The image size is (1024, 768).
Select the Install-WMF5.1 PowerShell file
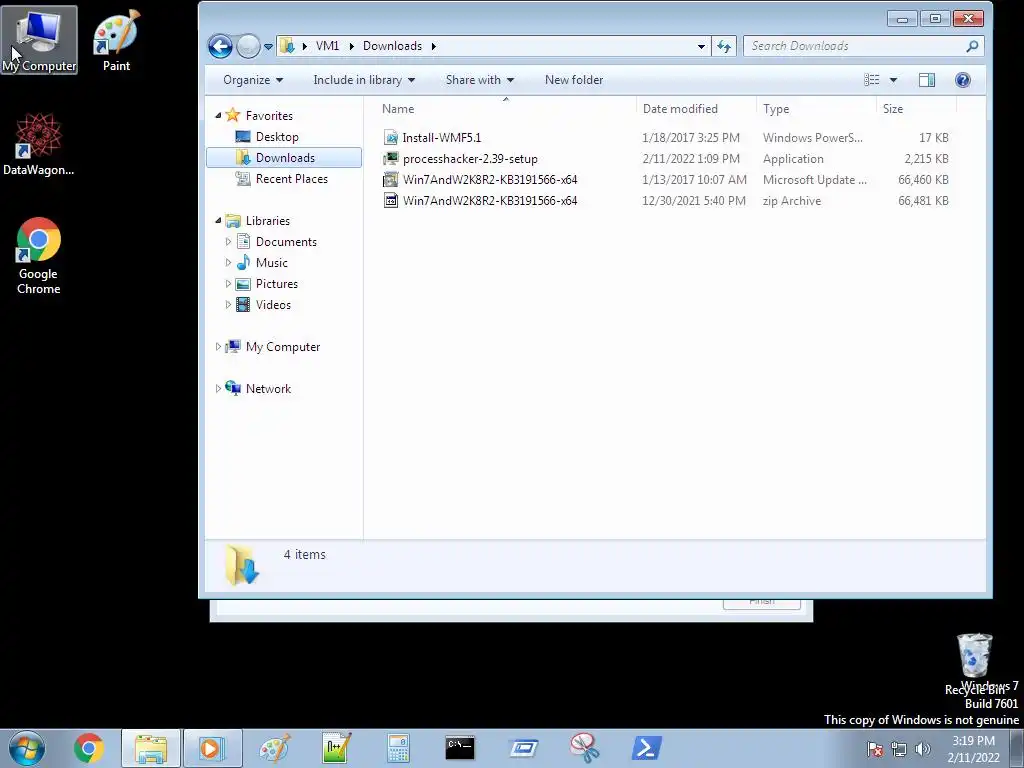[666, 138]
